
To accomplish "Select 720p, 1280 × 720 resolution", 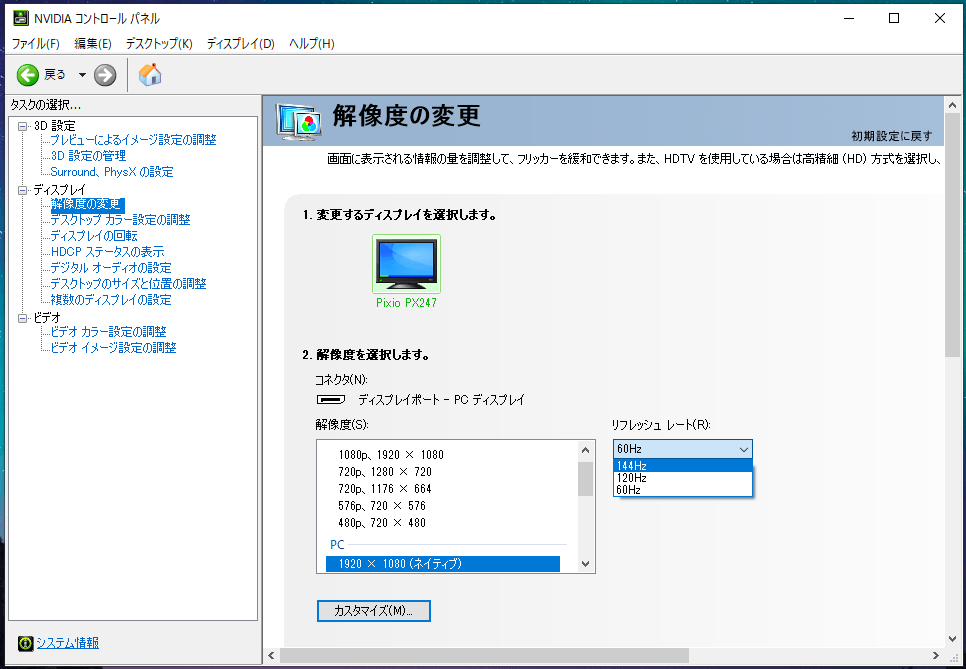I will tap(385, 472).
